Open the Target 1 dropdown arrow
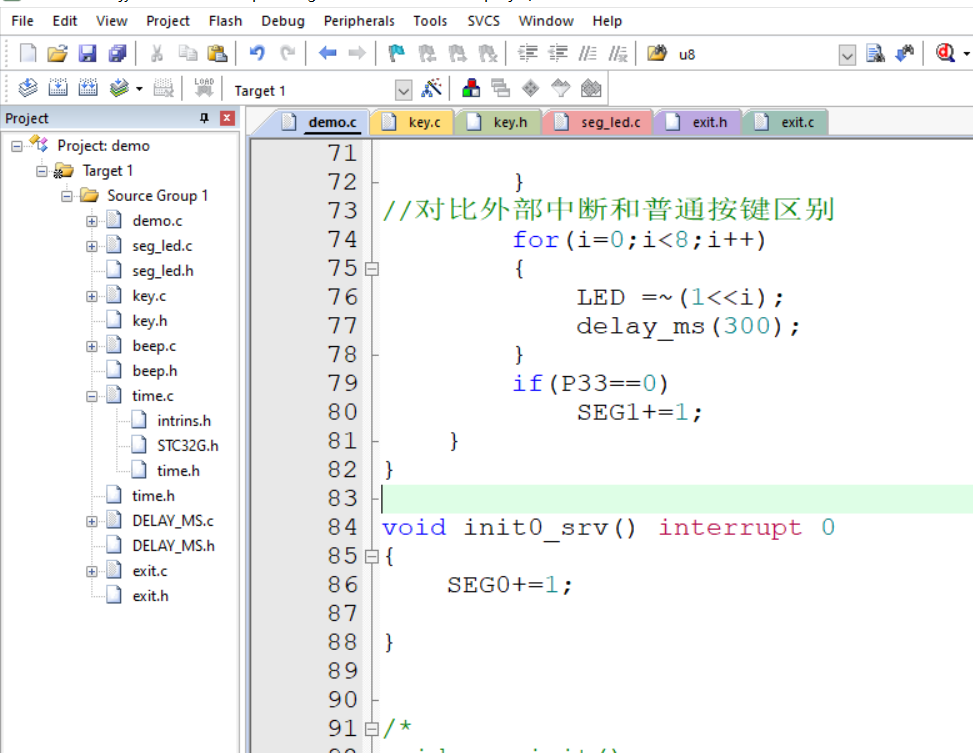This screenshot has width=973, height=753. tap(403, 91)
